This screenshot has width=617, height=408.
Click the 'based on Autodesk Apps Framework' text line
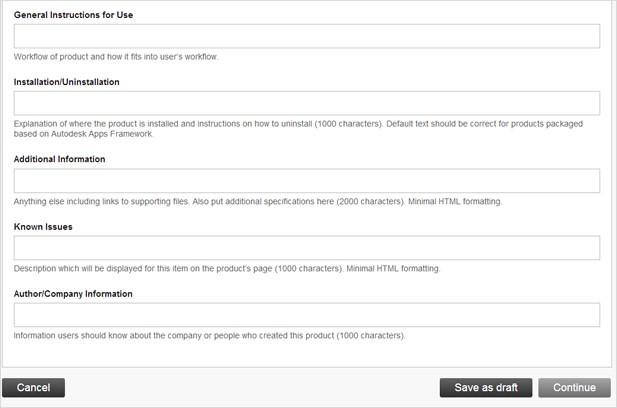pyautogui.click(x=83, y=134)
